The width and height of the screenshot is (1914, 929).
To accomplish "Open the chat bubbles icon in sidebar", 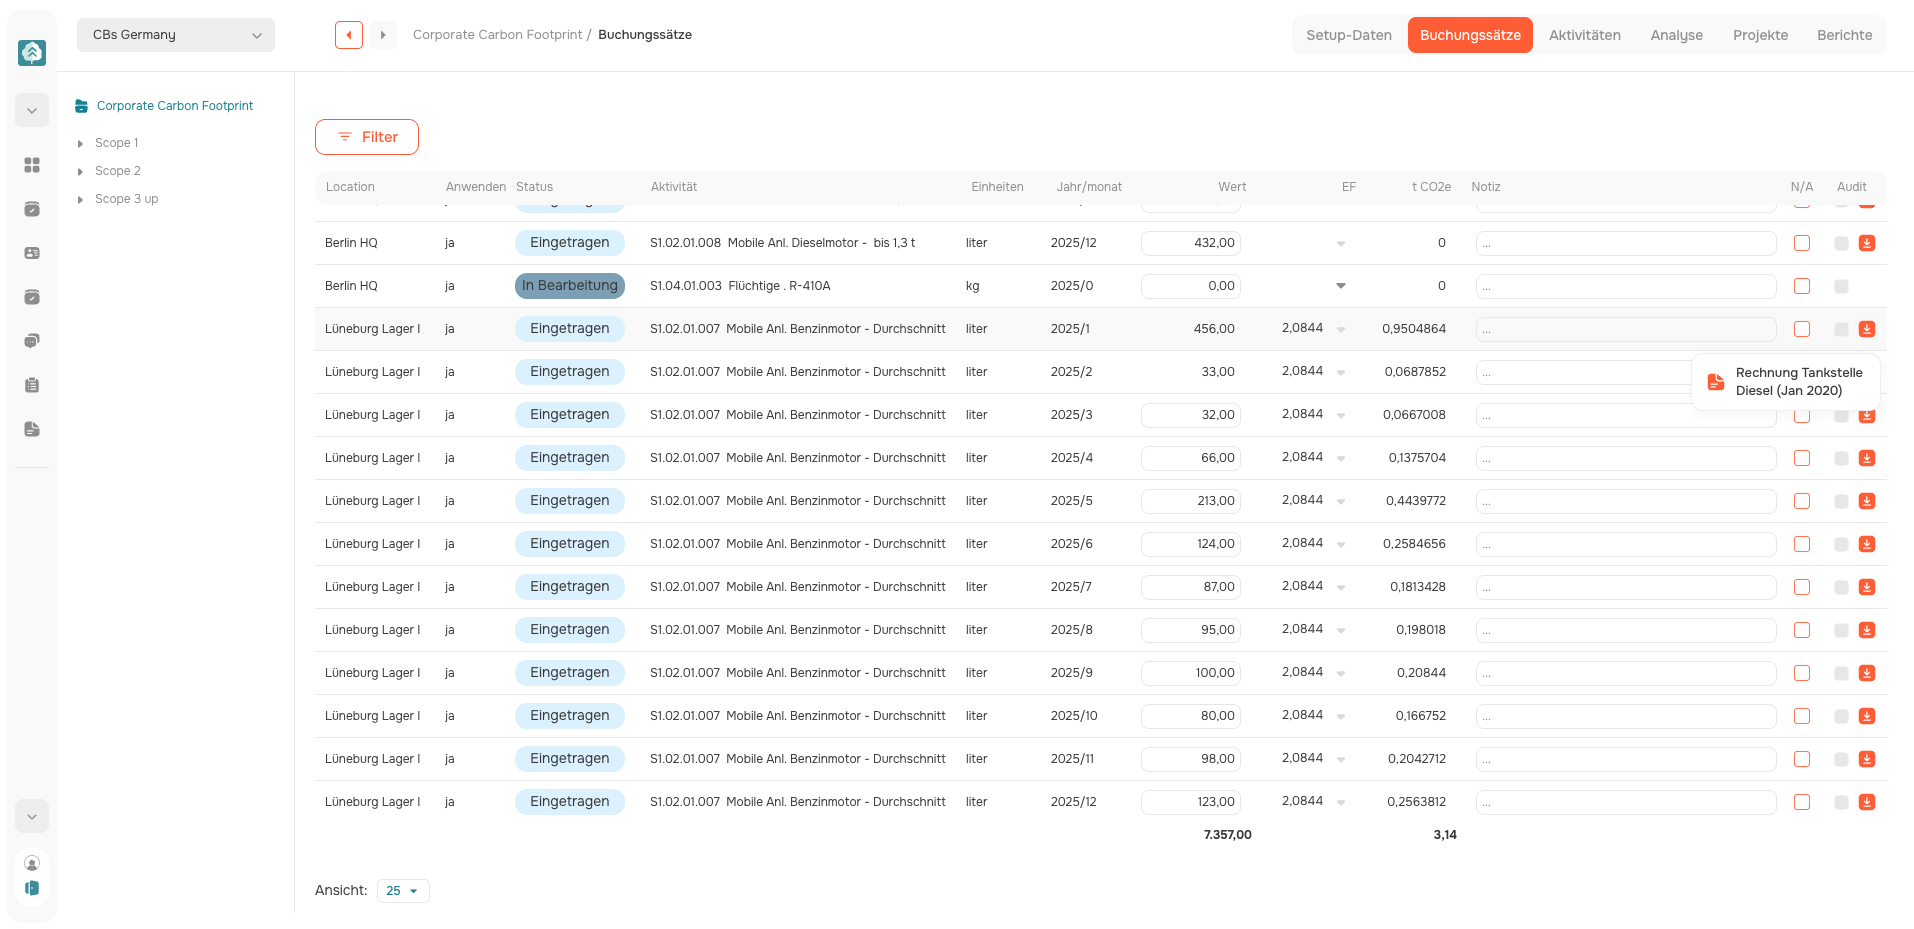I will (x=32, y=341).
